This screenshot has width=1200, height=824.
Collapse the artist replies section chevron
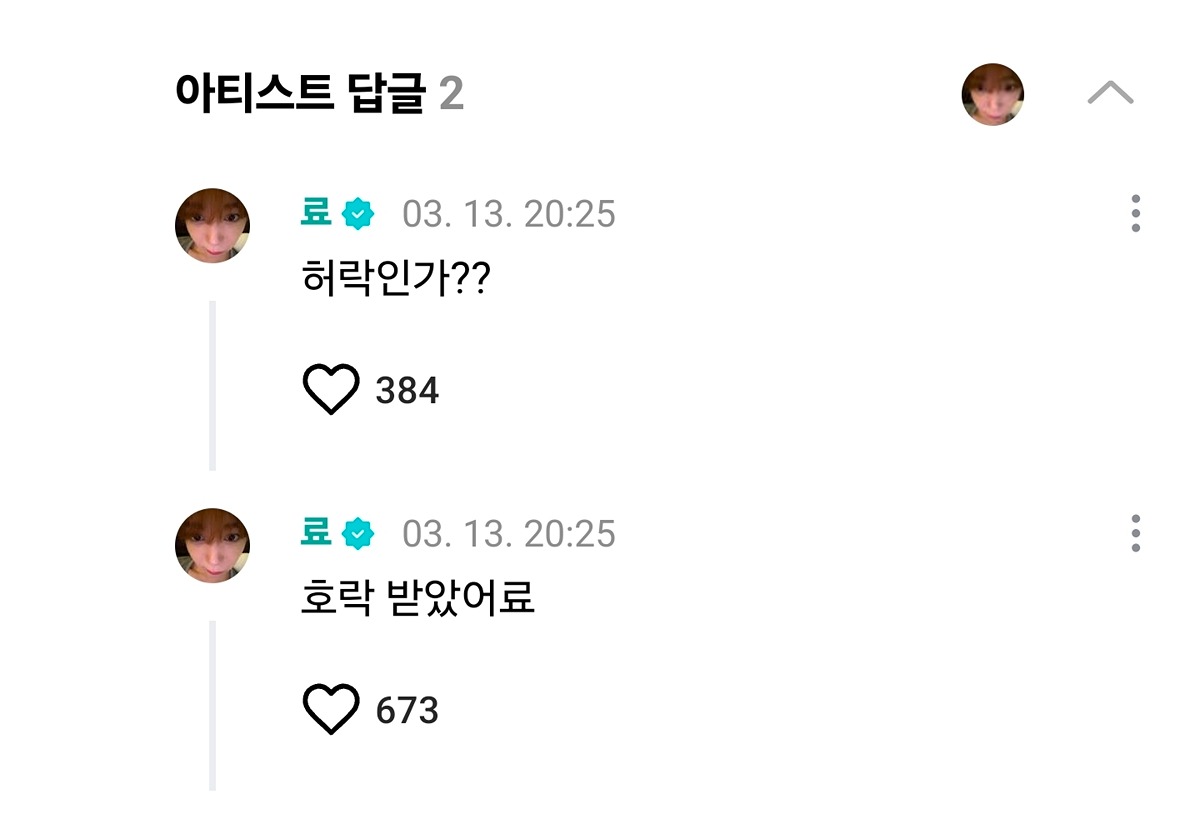pyautogui.click(x=1110, y=94)
